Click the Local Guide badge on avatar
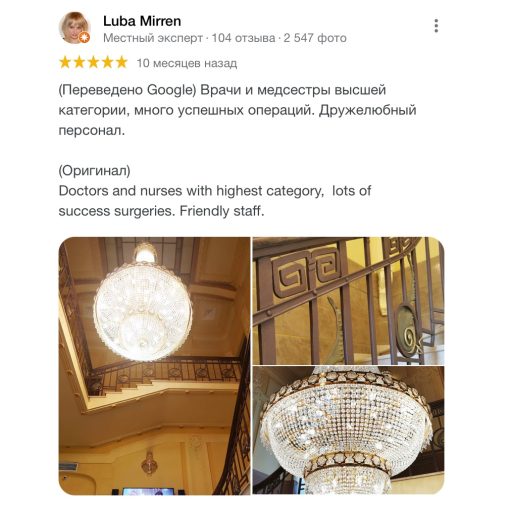This screenshot has width=510, height=510. coord(85,38)
